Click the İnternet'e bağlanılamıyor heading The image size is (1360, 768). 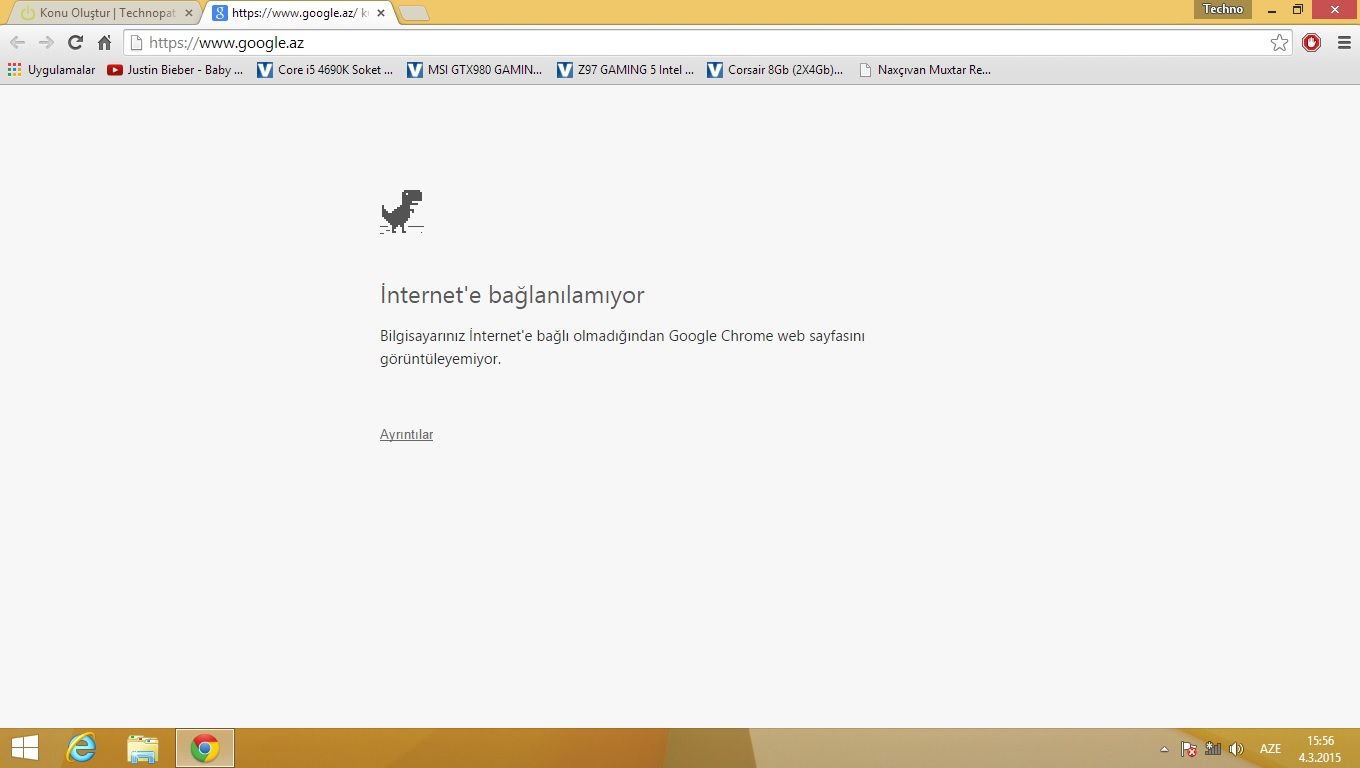click(512, 295)
